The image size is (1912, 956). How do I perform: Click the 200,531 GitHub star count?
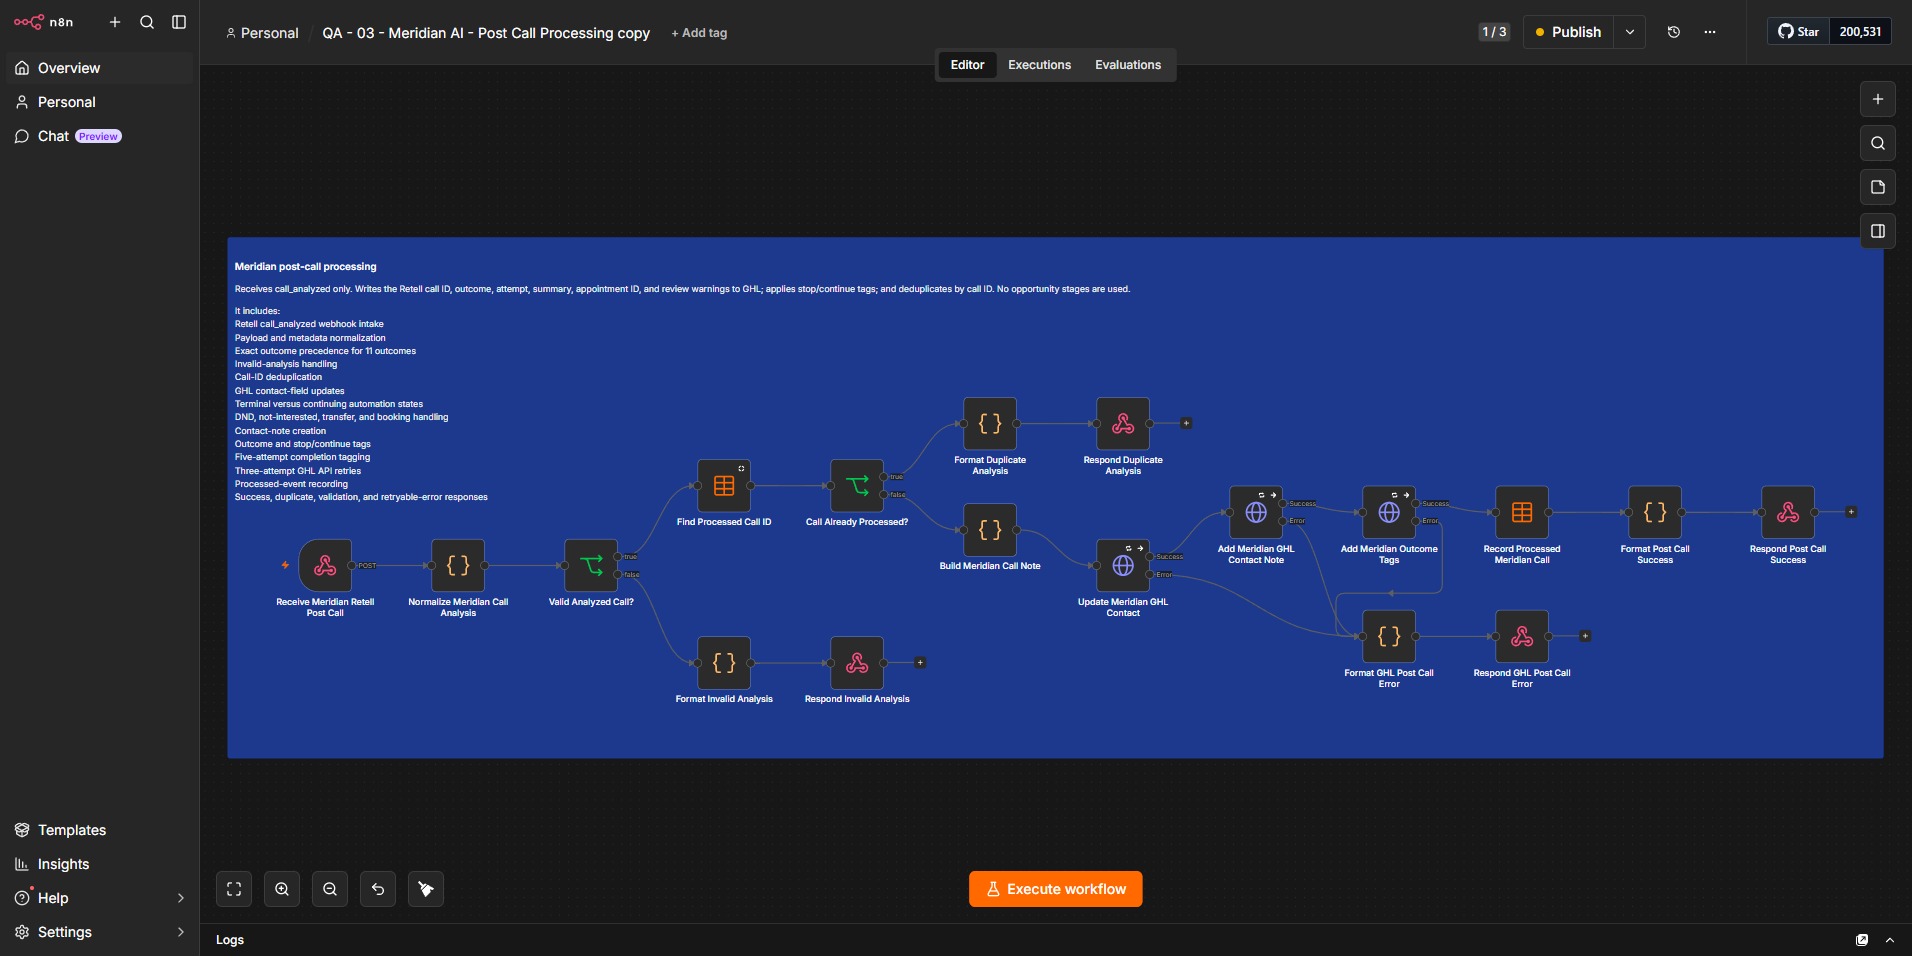1860,32
